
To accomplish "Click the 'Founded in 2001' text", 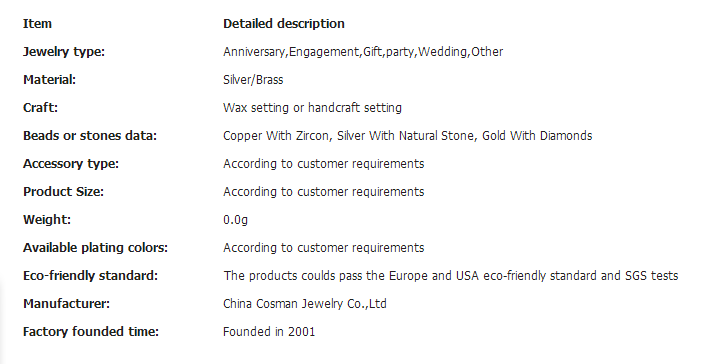I will click(269, 332).
